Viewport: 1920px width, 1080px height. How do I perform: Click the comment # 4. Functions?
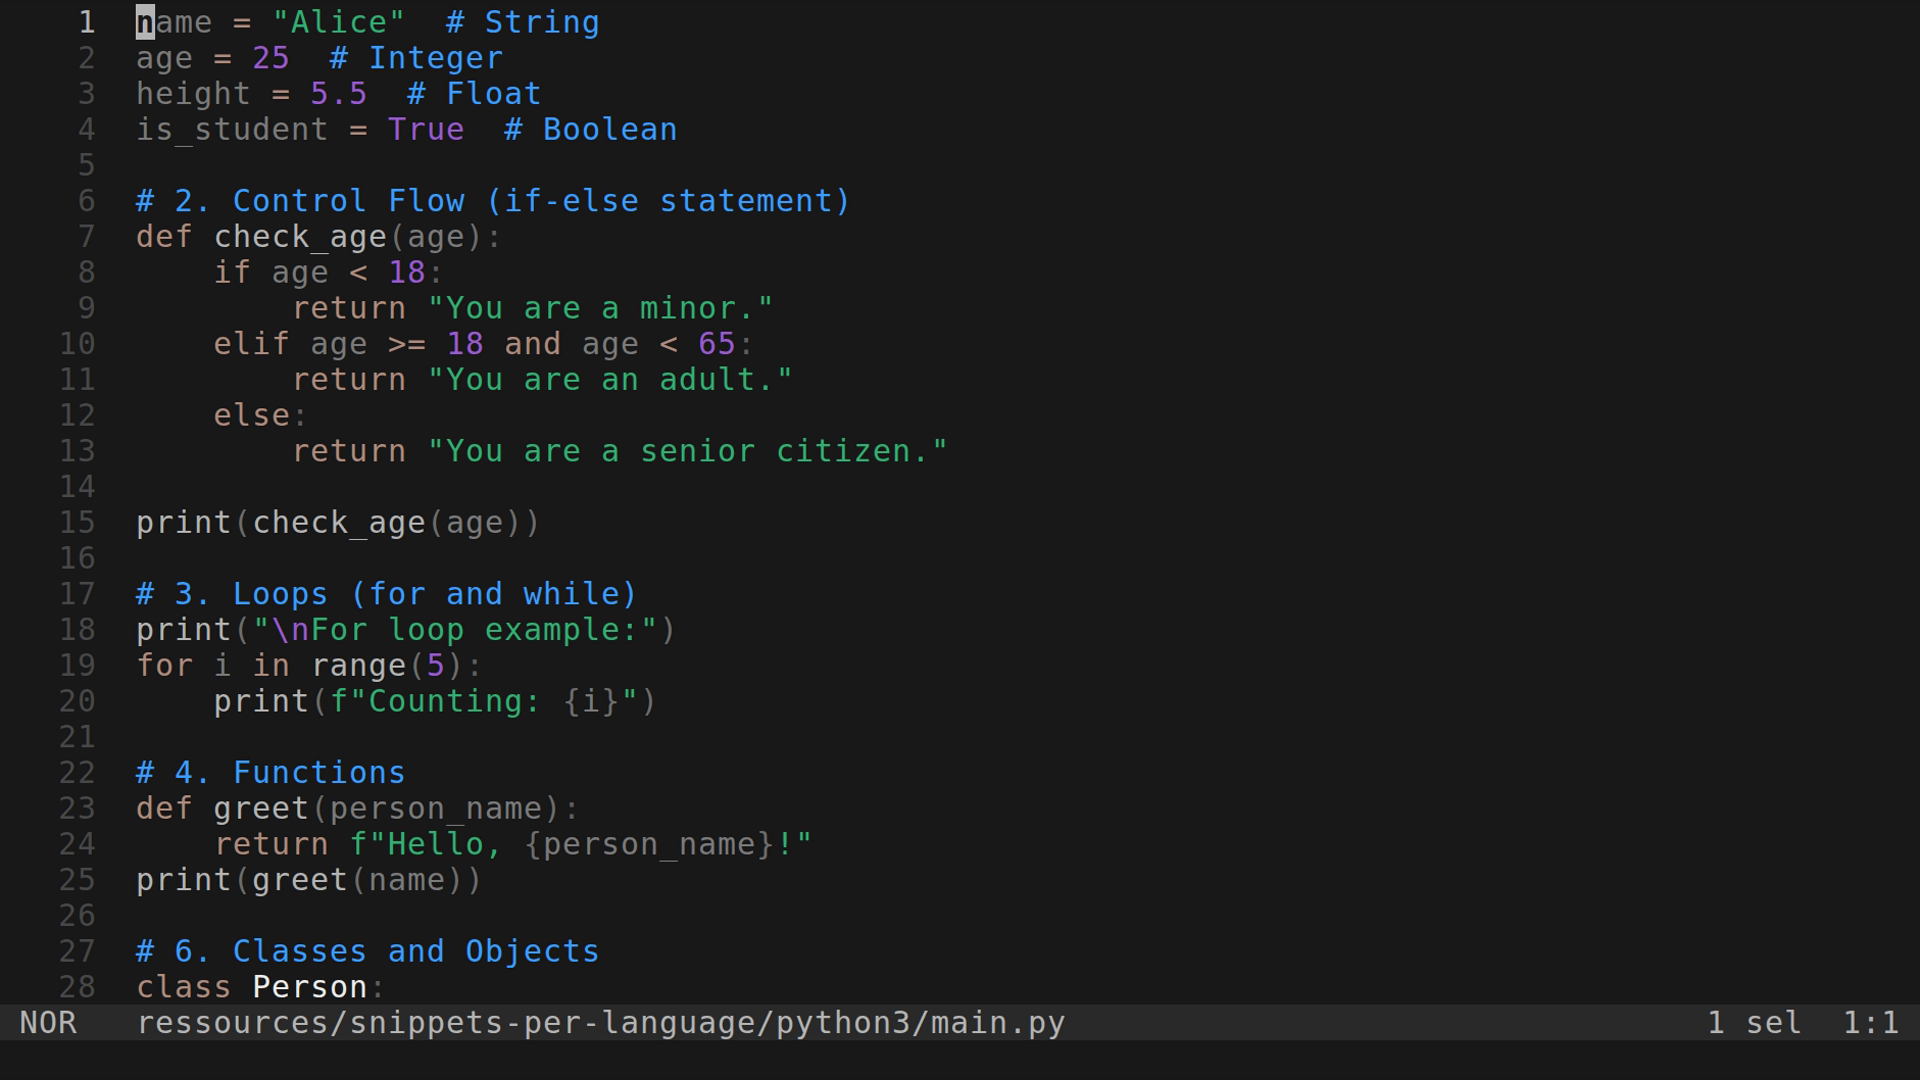click(270, 772)
